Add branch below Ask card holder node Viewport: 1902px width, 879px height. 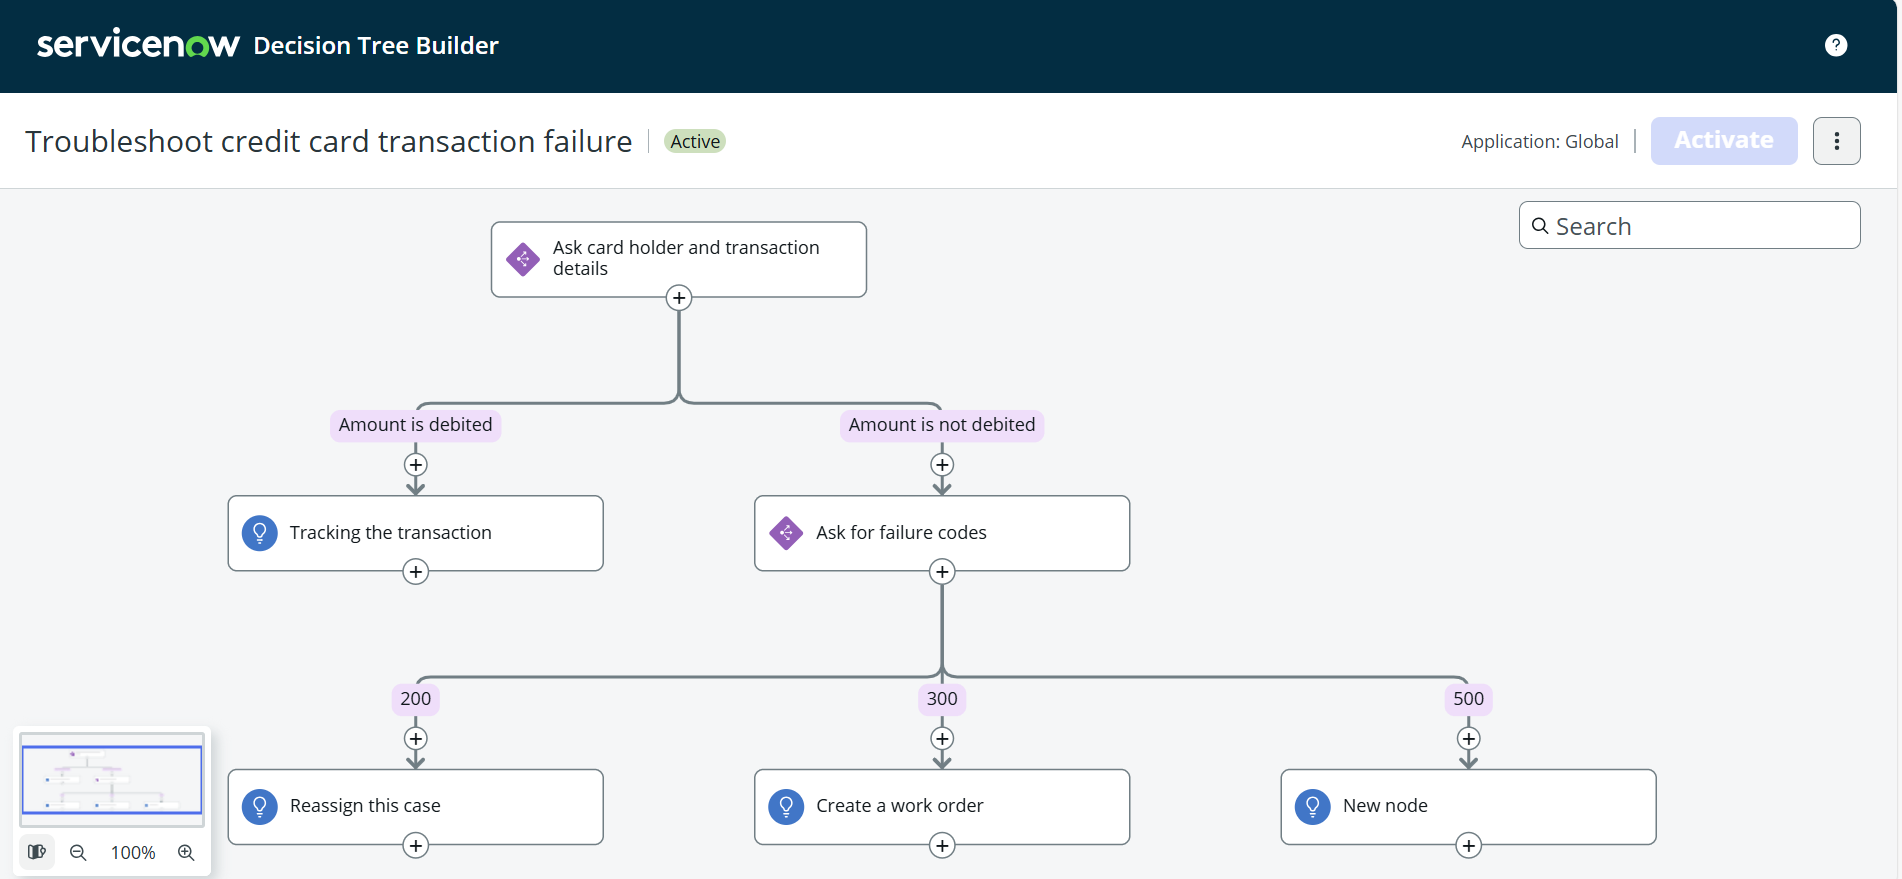(679, 298)
